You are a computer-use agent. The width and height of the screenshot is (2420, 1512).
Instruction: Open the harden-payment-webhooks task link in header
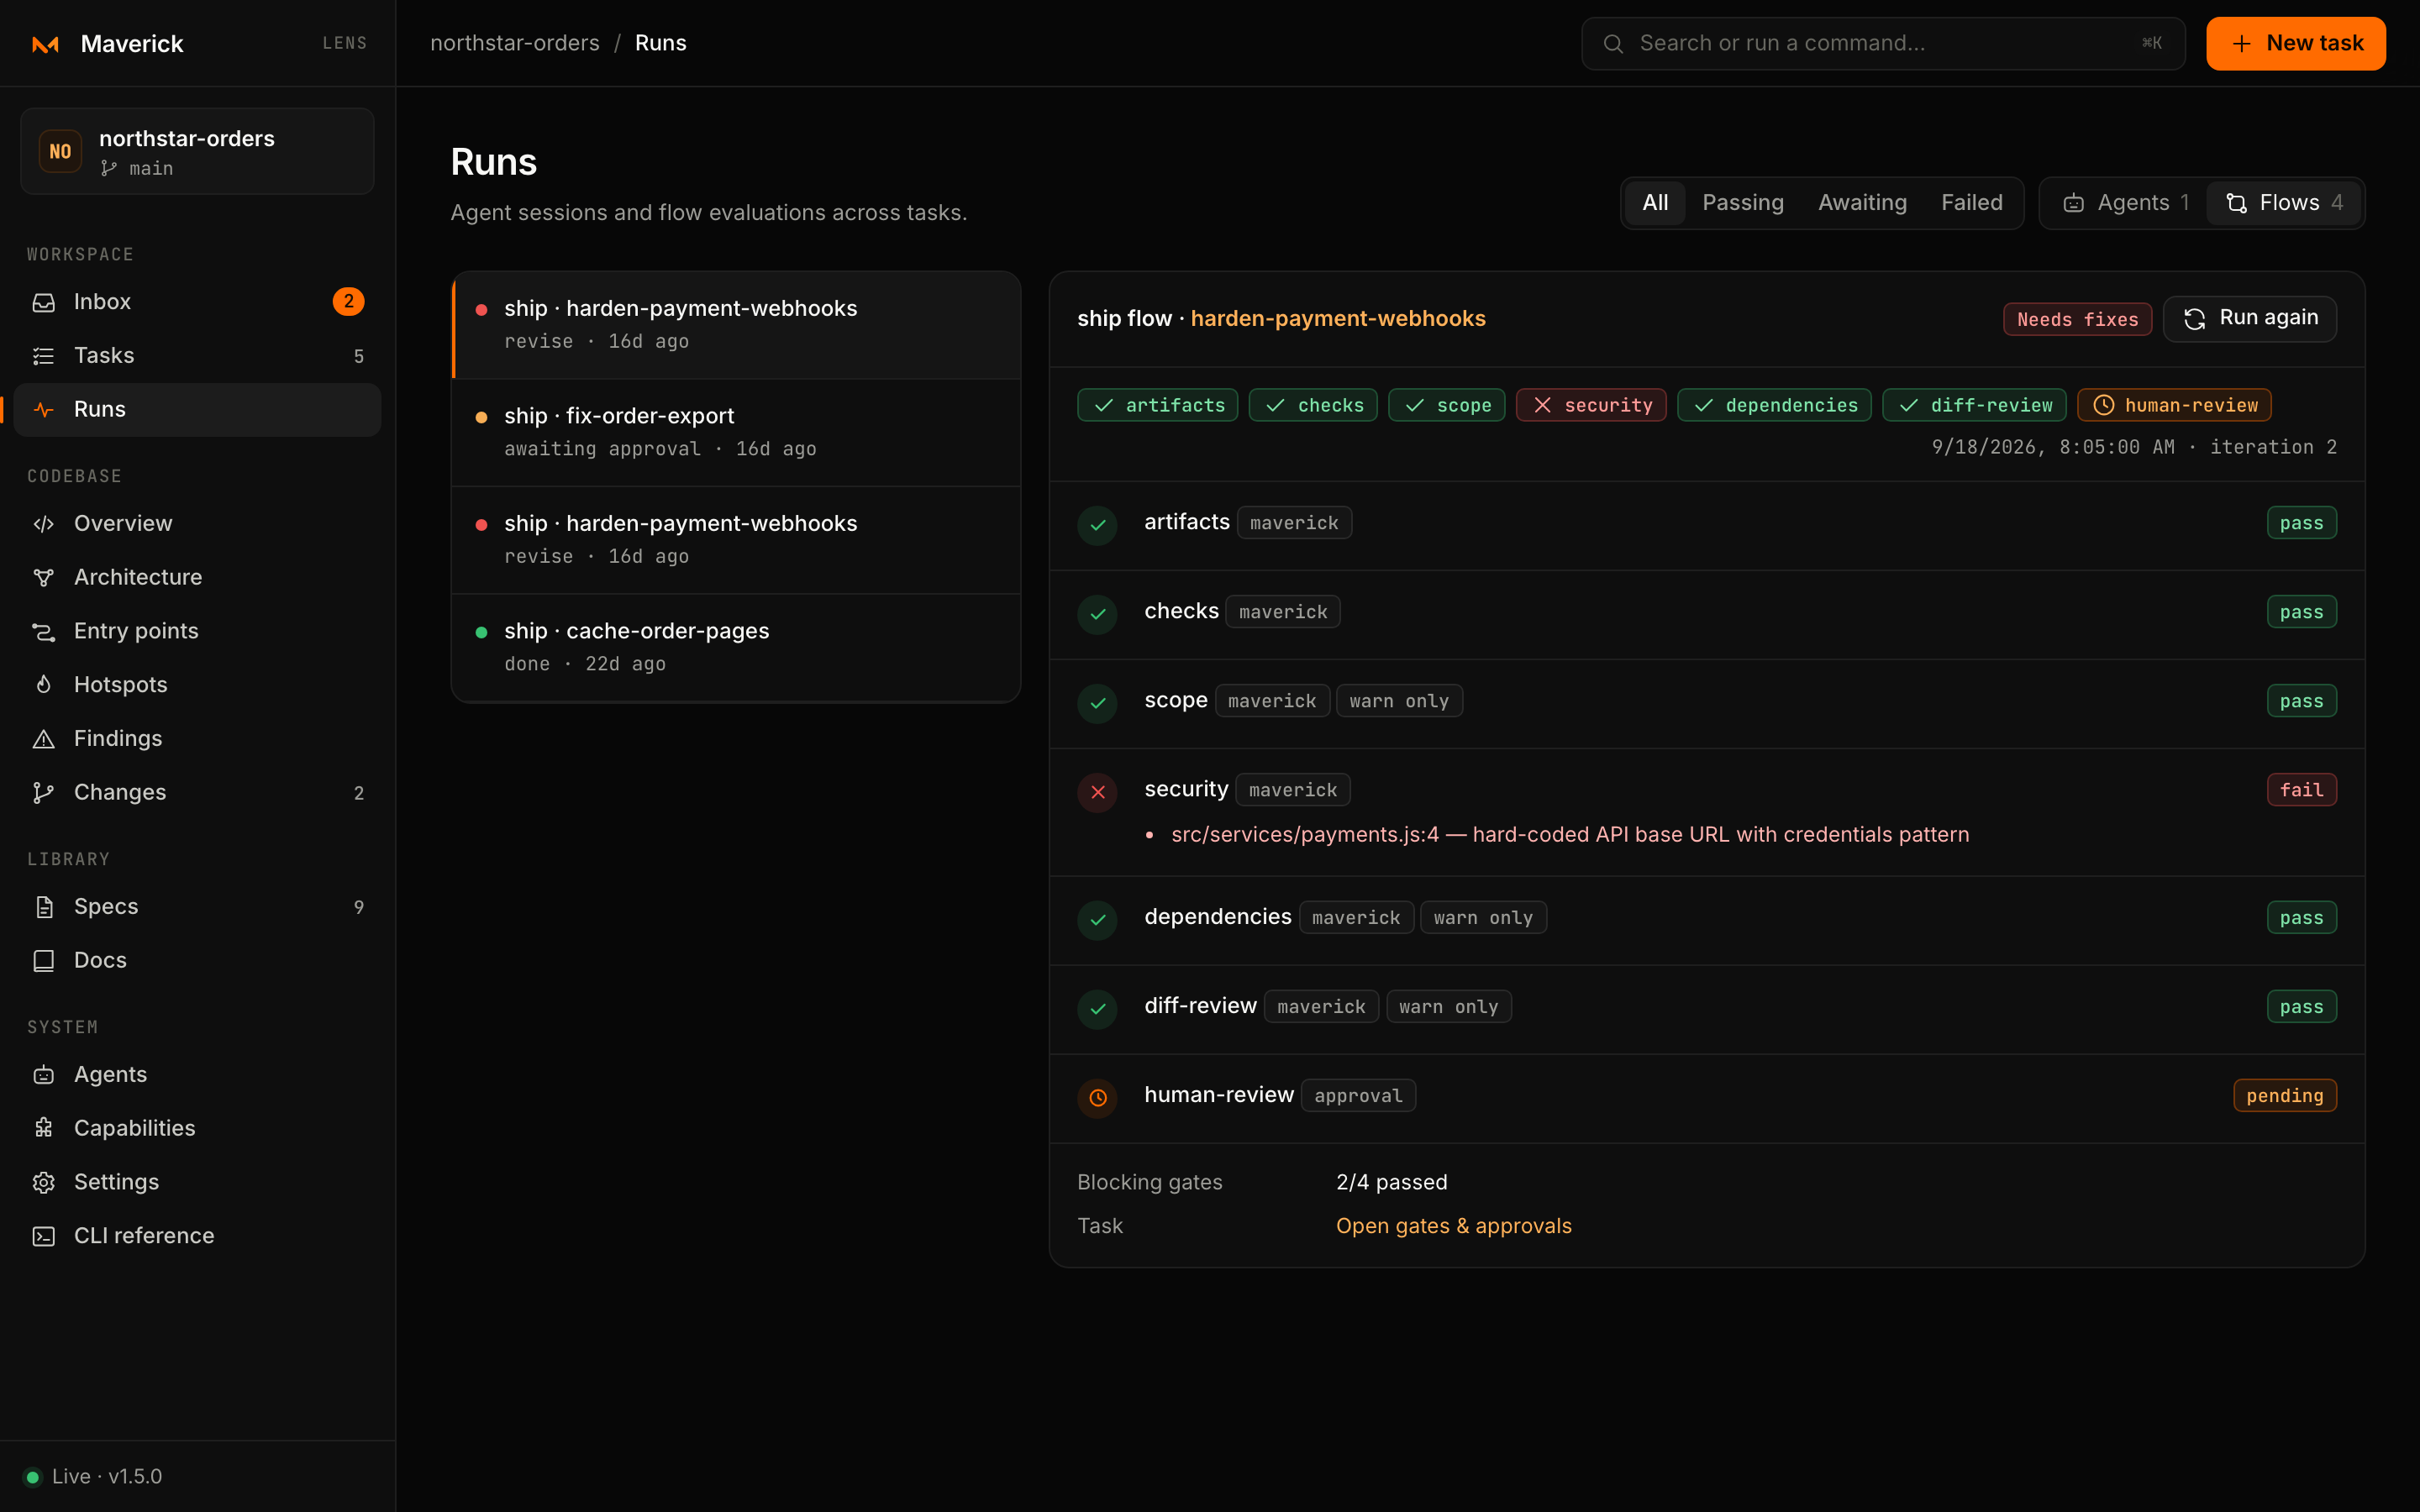(1338, 319)
